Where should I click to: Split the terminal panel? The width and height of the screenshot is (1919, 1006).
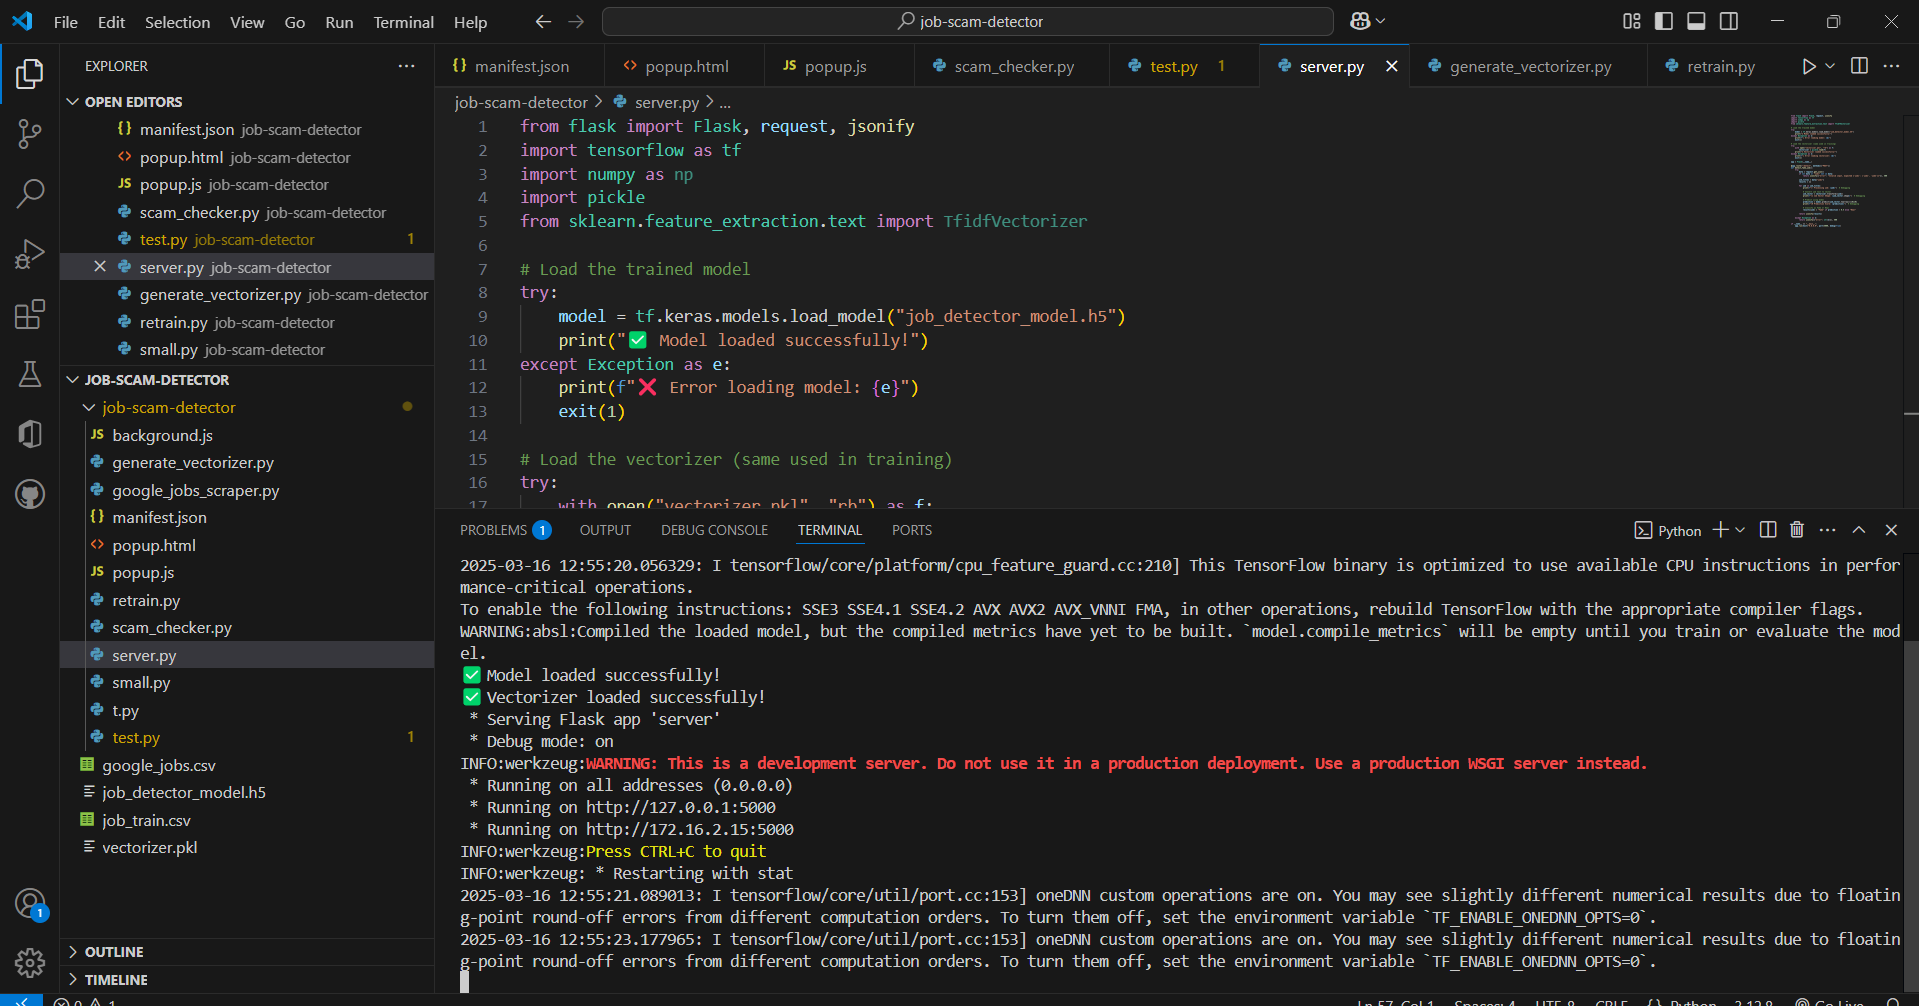point(1768,530)
